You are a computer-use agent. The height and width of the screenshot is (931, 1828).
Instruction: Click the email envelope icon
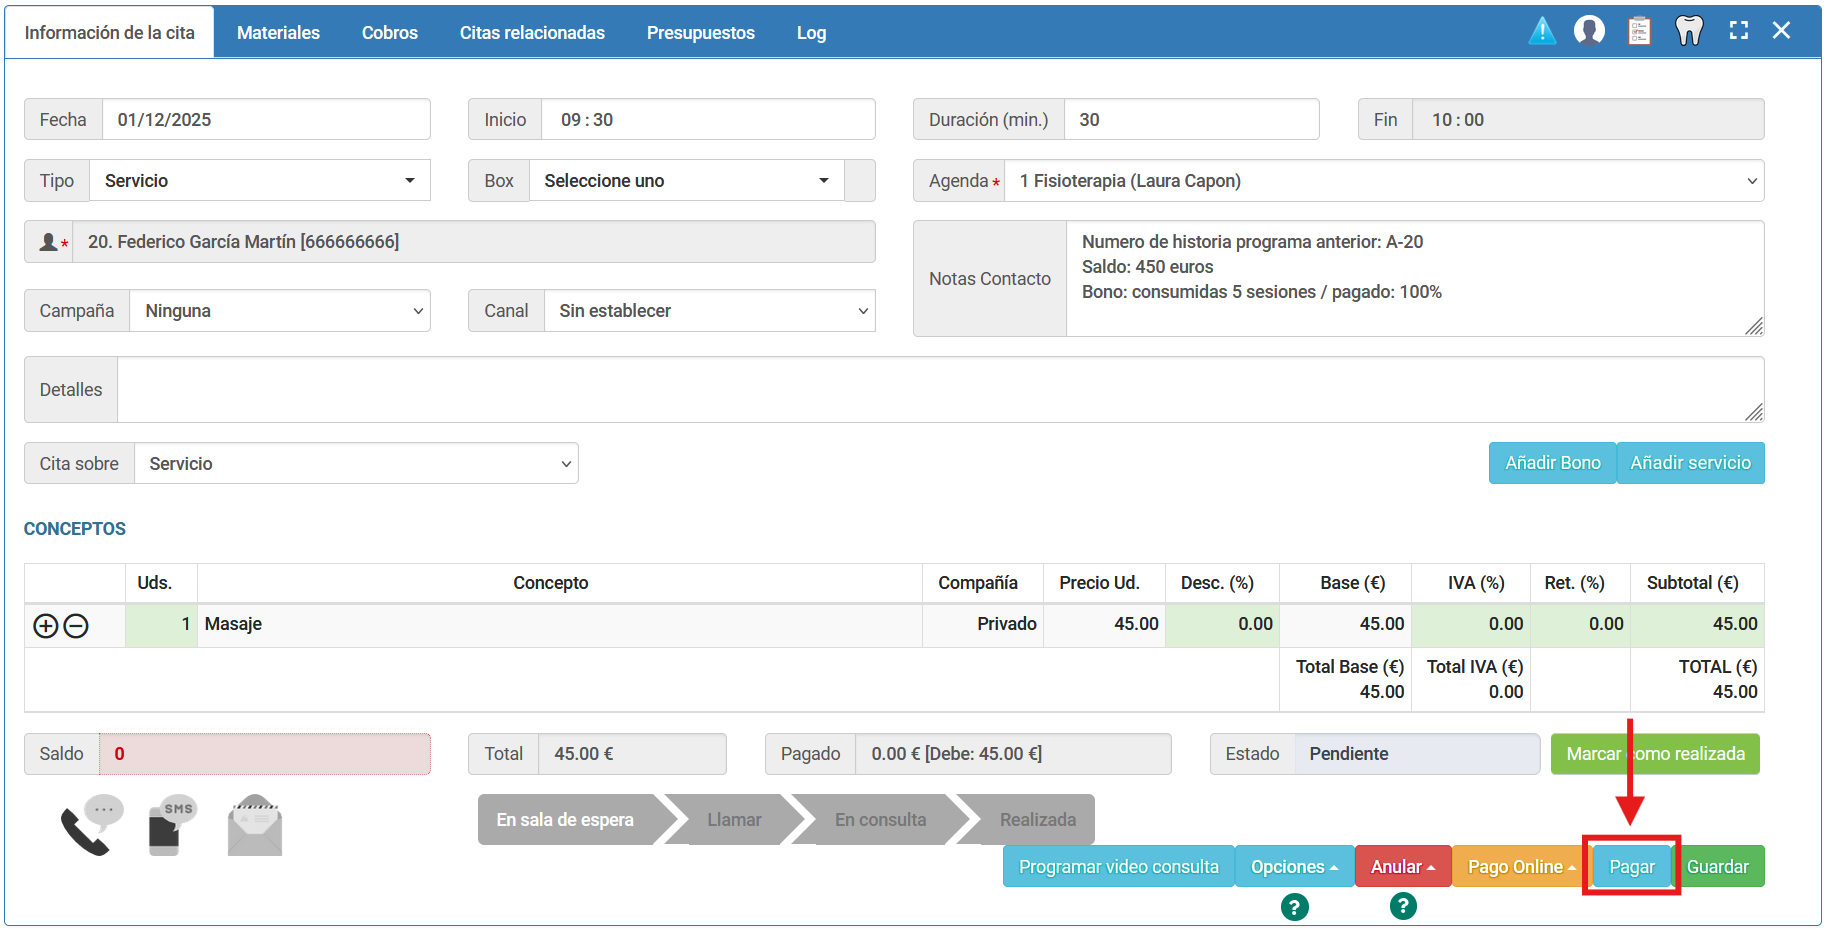click(255, 827)
